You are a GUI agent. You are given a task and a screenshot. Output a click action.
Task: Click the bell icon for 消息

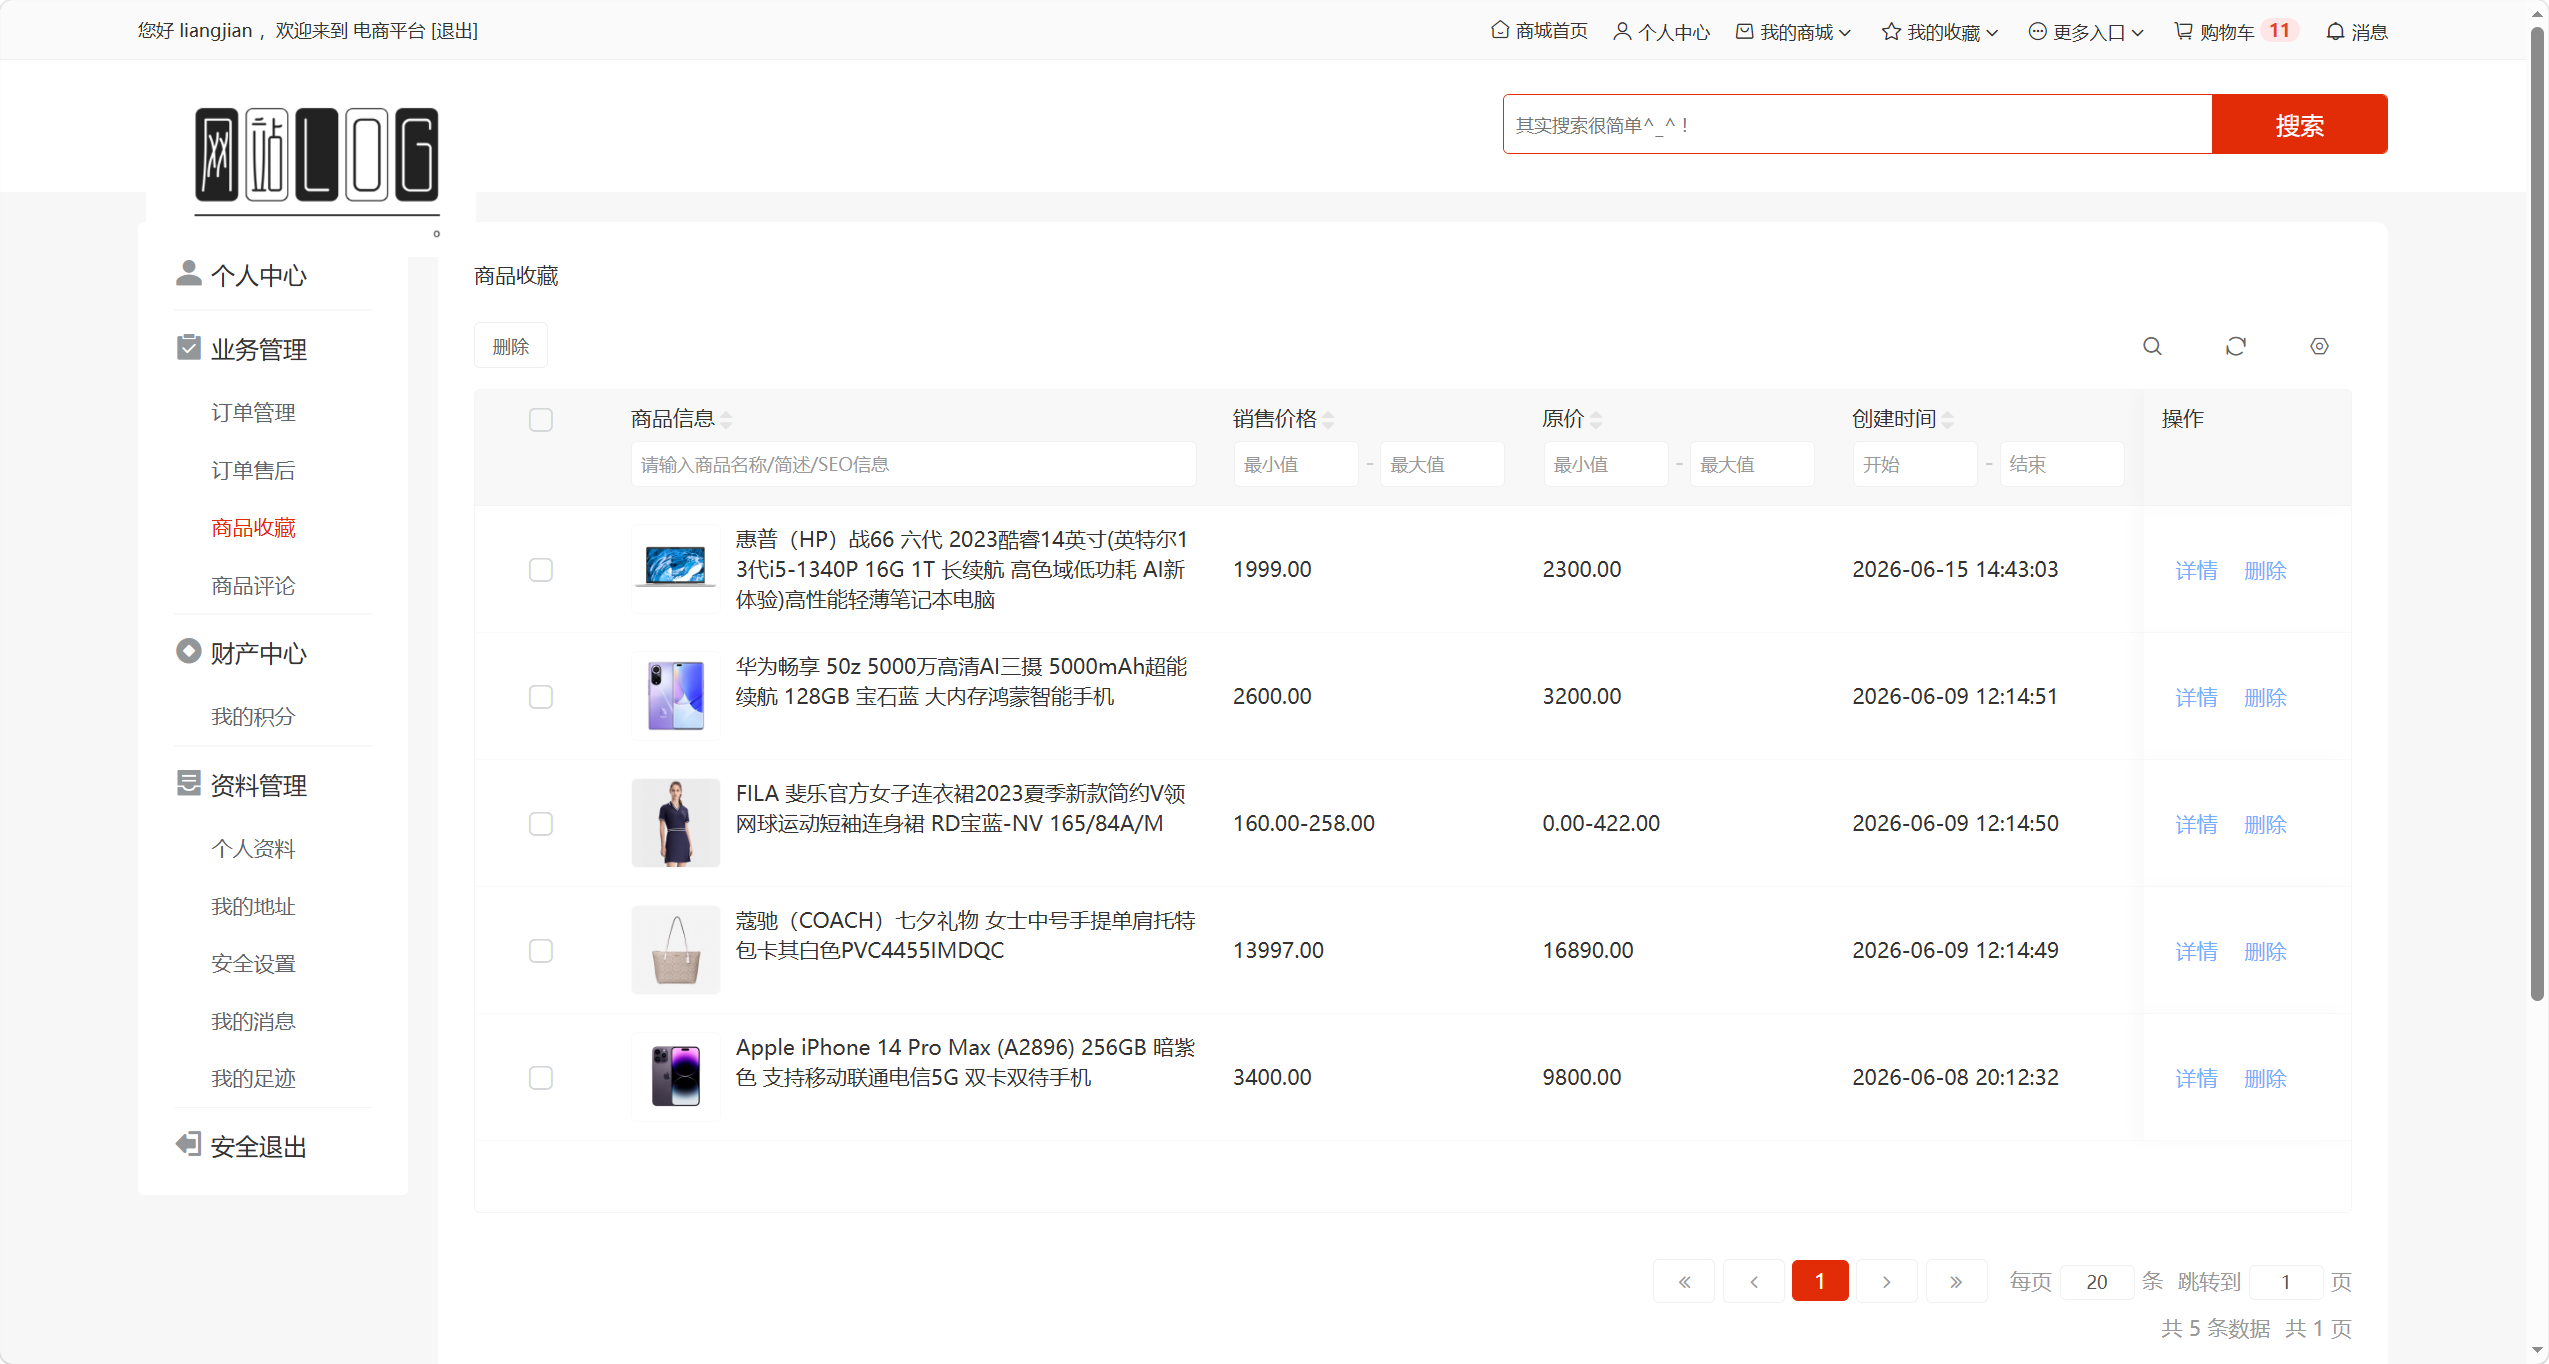2335,31
